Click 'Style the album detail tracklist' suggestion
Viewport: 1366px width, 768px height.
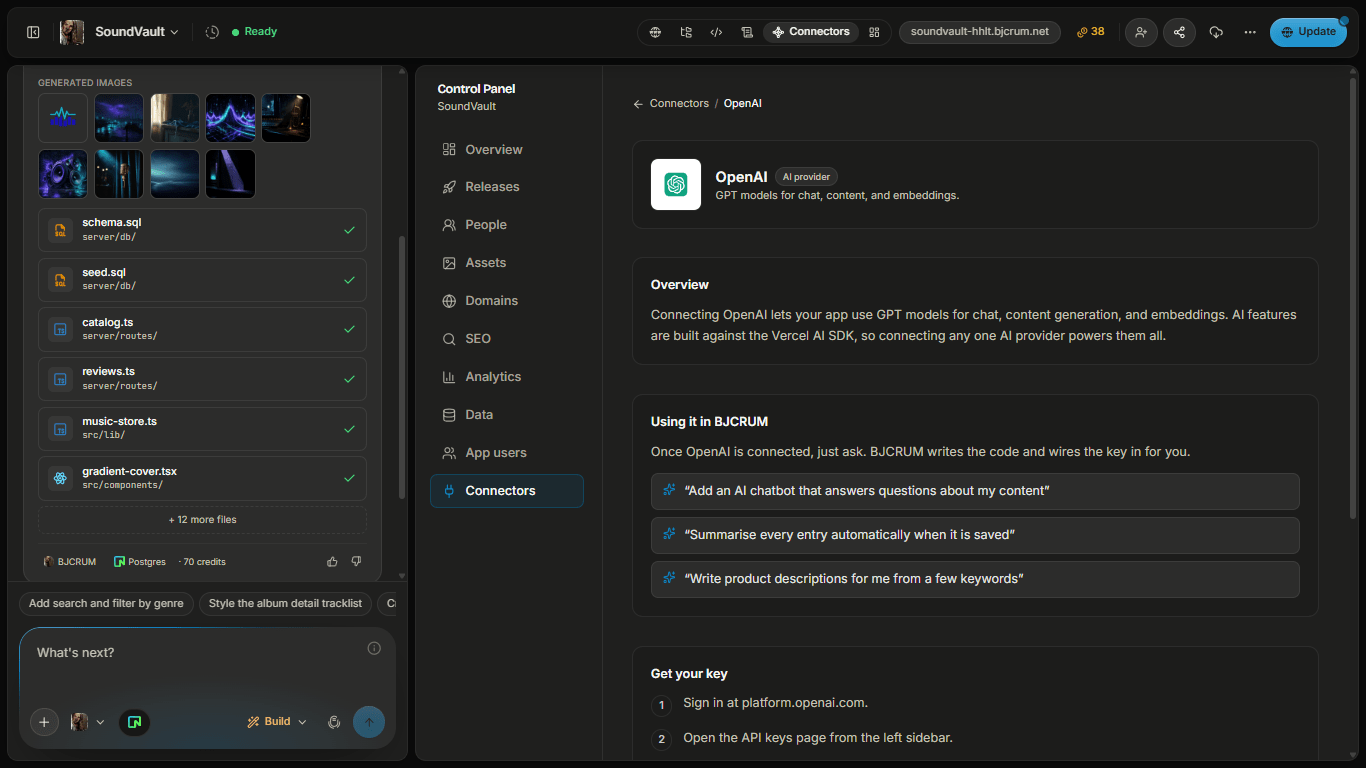(x=285, y=604)
